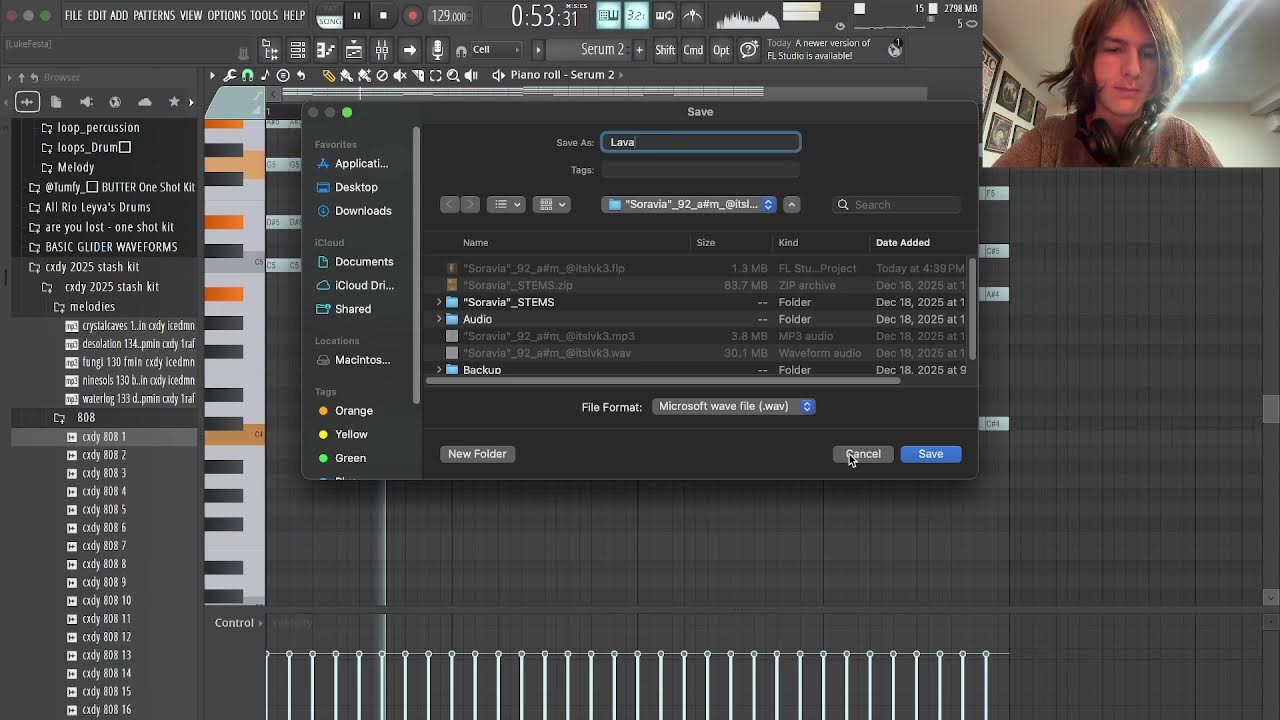The image size is (1280, 720).
Task: Toggle the Opt modifier button
Action: pyautogui.click(x=721, y=50)
